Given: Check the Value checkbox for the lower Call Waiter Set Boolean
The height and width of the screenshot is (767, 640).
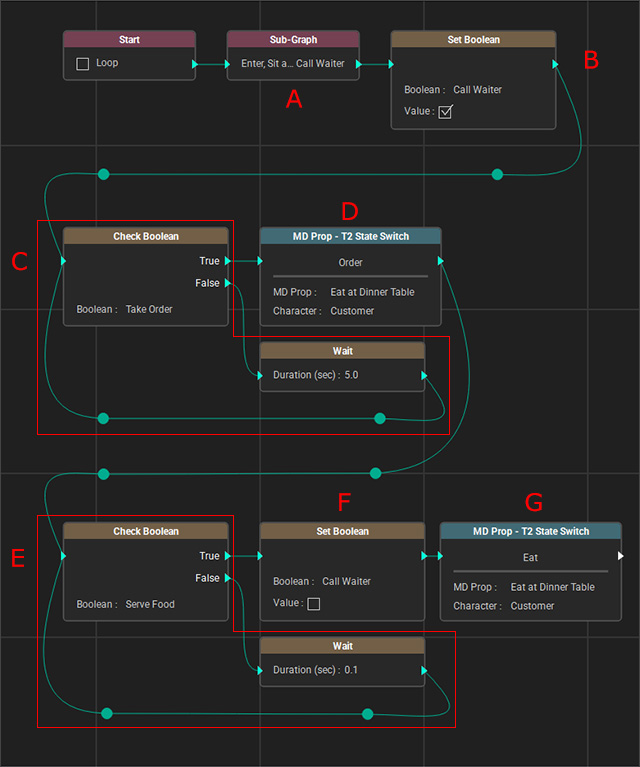Looking at the screenshot, I should coord(314,604).
